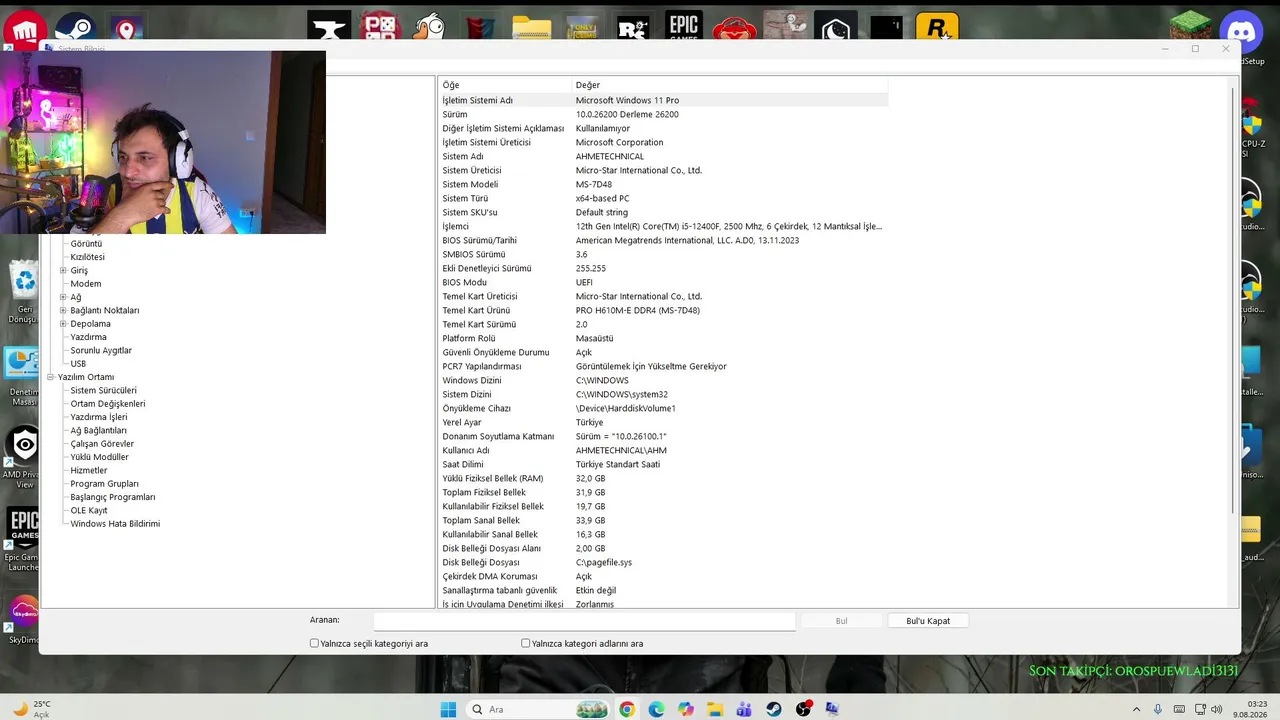
Task: Select System Information taskbar icon
Action: (832, 709)
